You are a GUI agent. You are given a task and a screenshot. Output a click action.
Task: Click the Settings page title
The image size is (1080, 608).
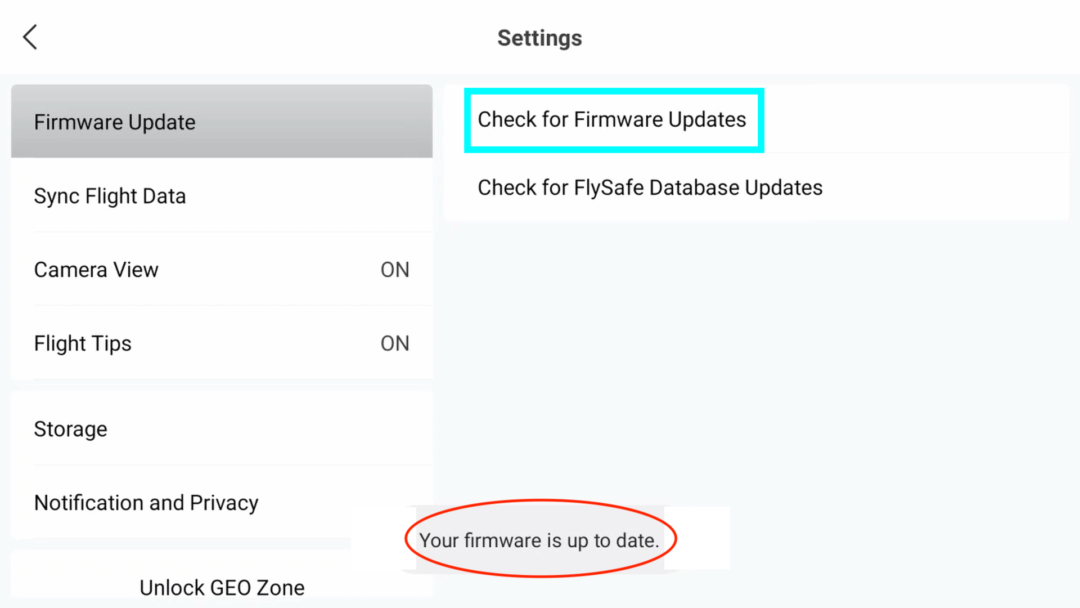click(x=540, y=38)
